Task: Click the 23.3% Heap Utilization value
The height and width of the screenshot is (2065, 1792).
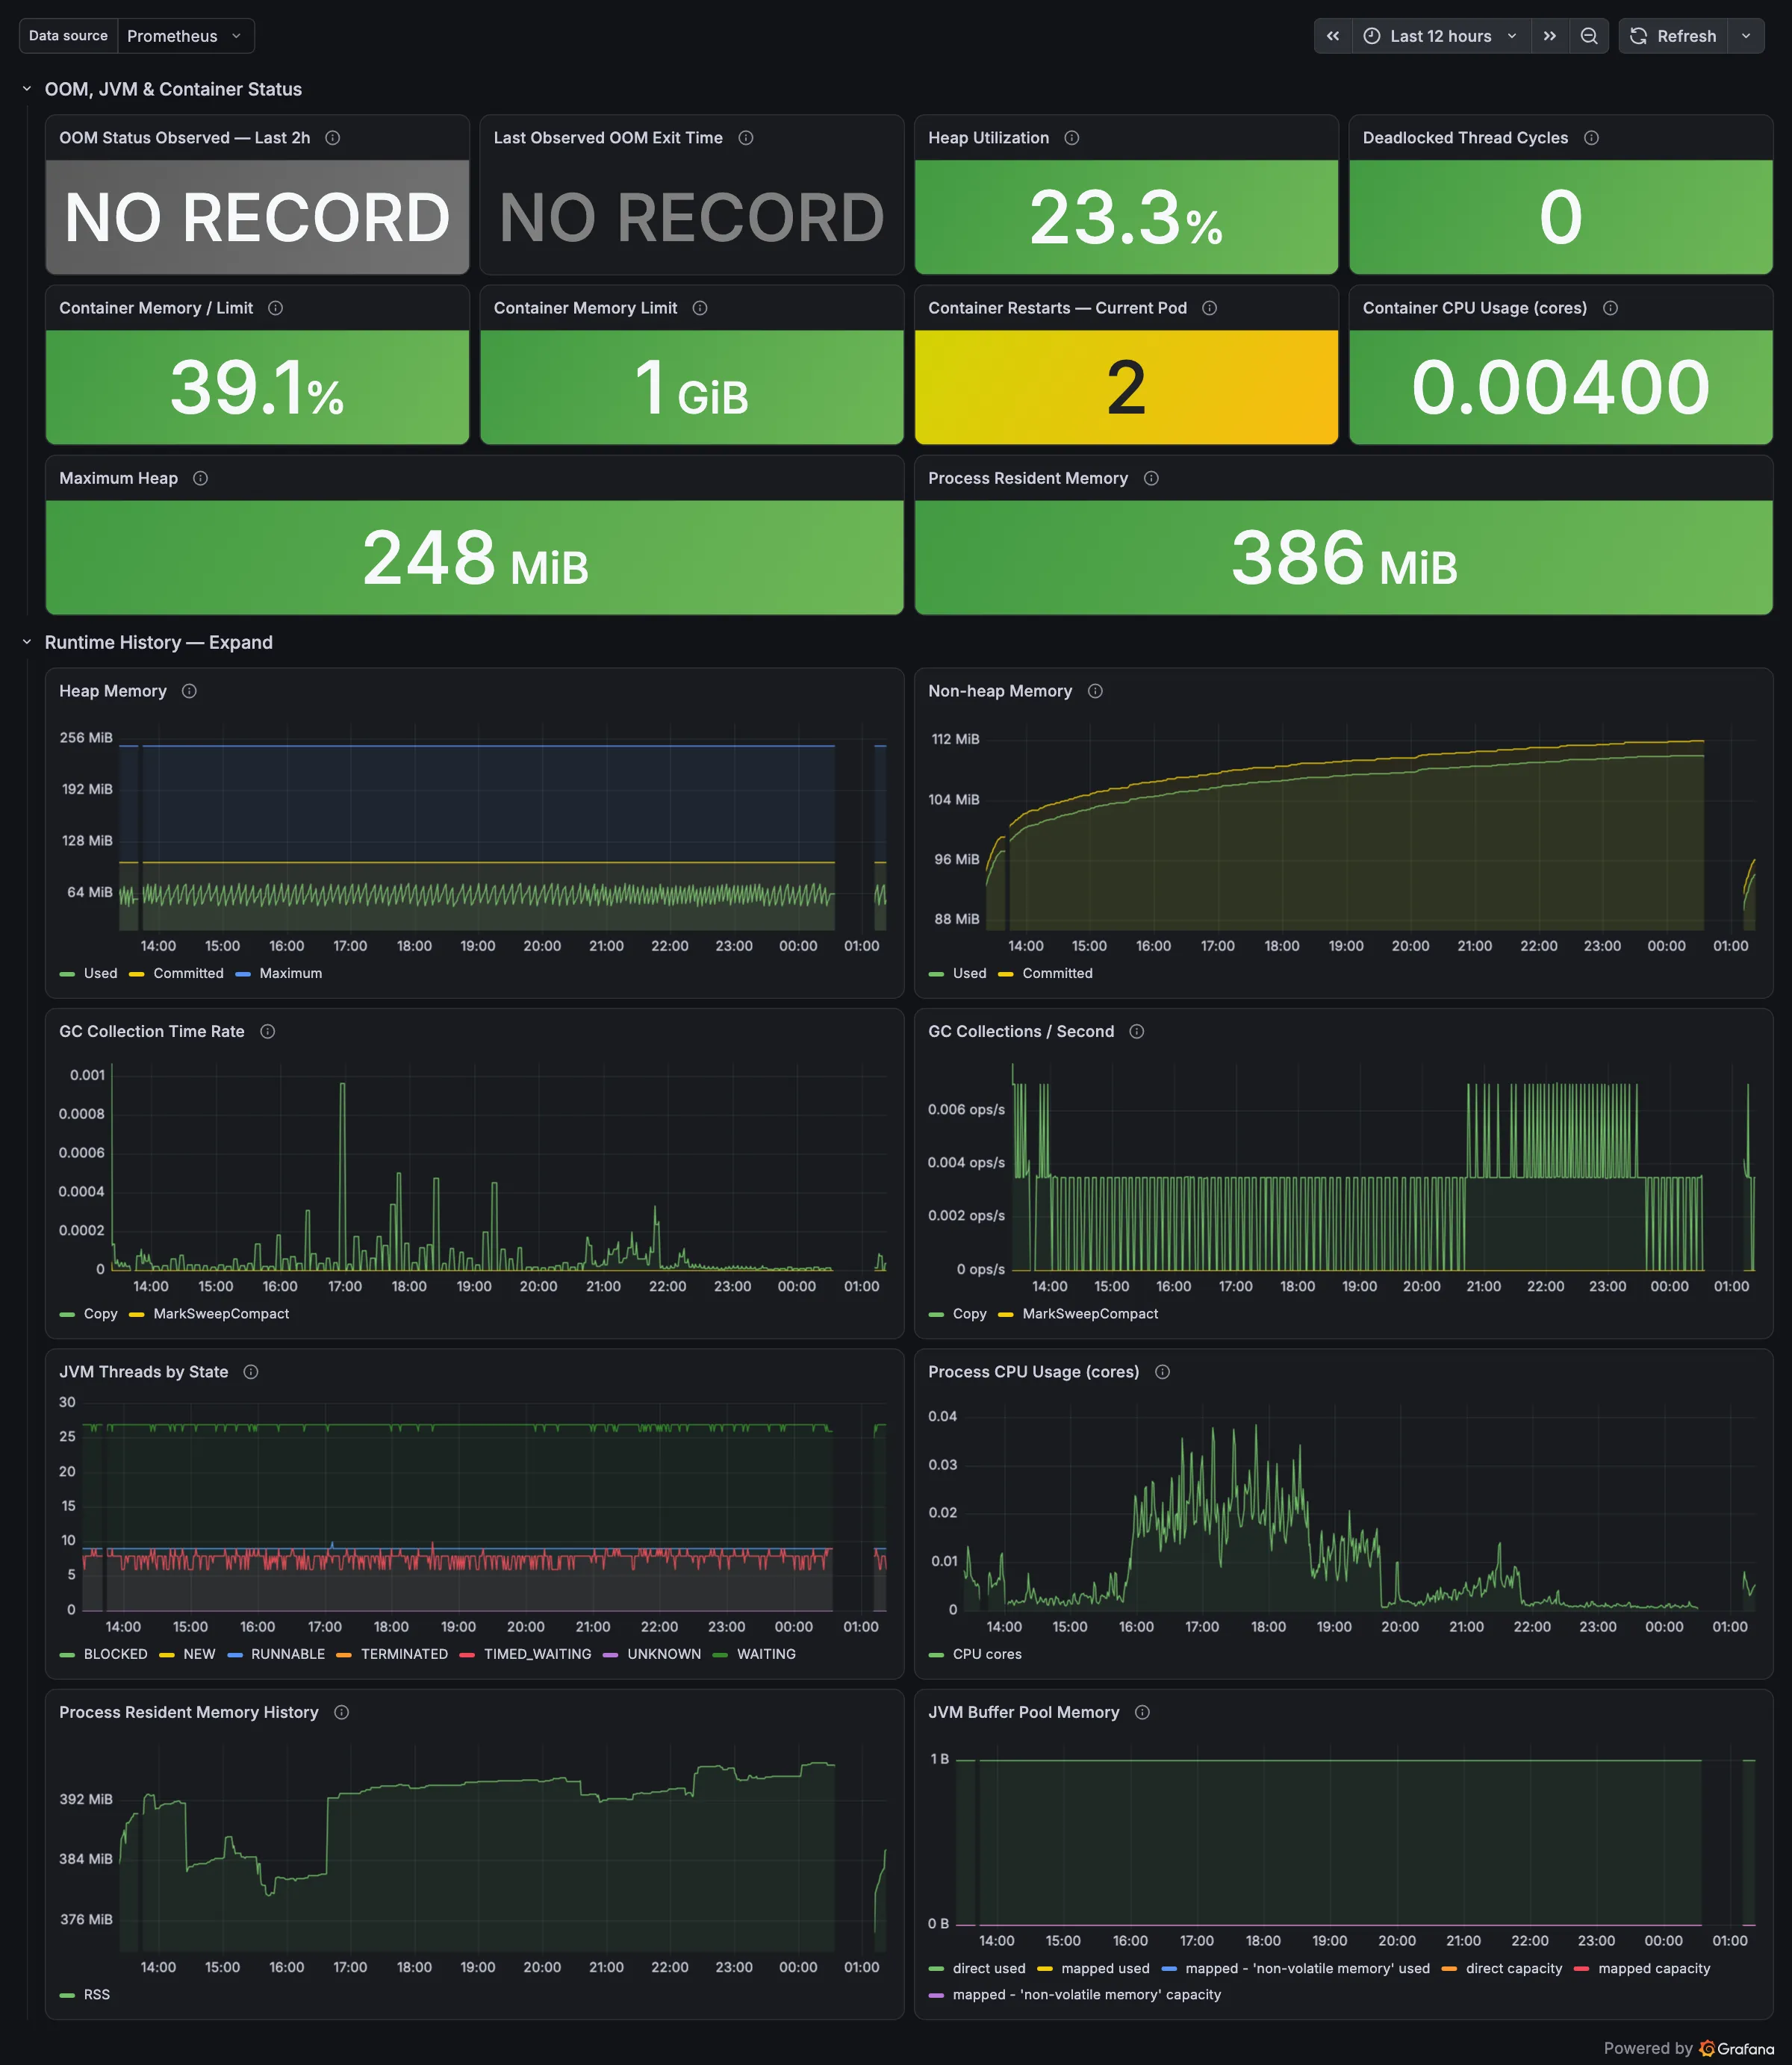Action: tap(1126, 217)
